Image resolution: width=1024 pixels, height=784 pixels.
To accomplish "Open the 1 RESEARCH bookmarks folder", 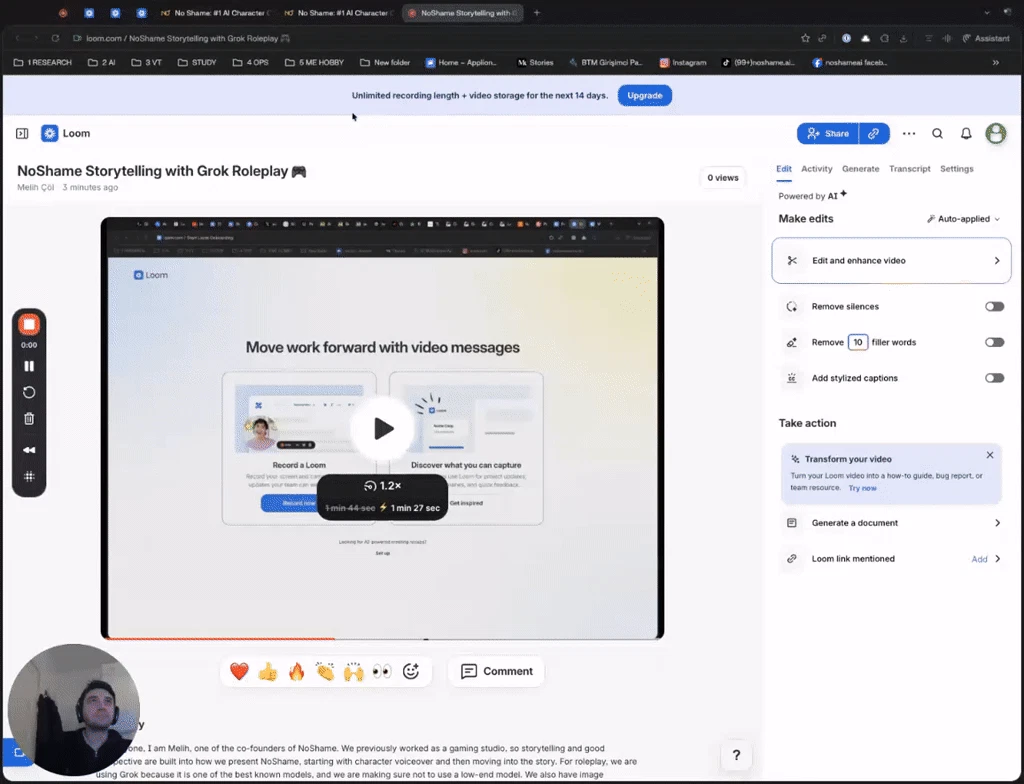I will (42, 63).
